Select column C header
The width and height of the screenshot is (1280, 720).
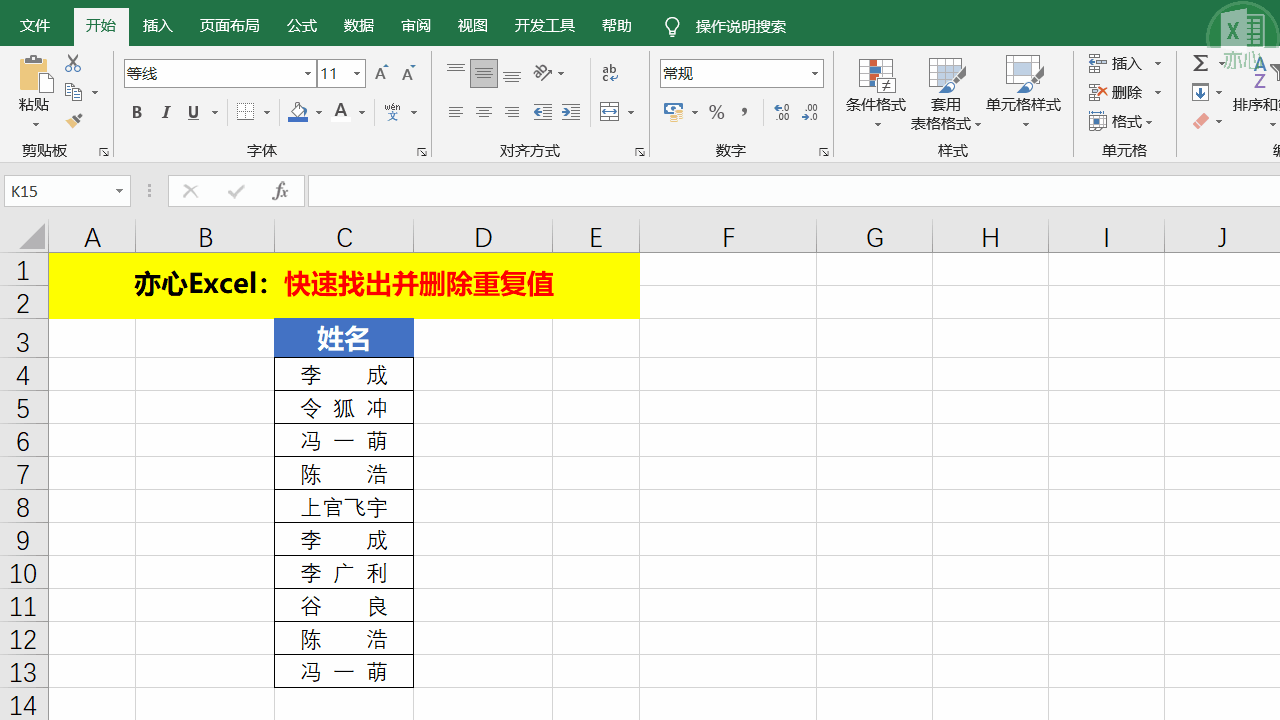click(344, 237)
